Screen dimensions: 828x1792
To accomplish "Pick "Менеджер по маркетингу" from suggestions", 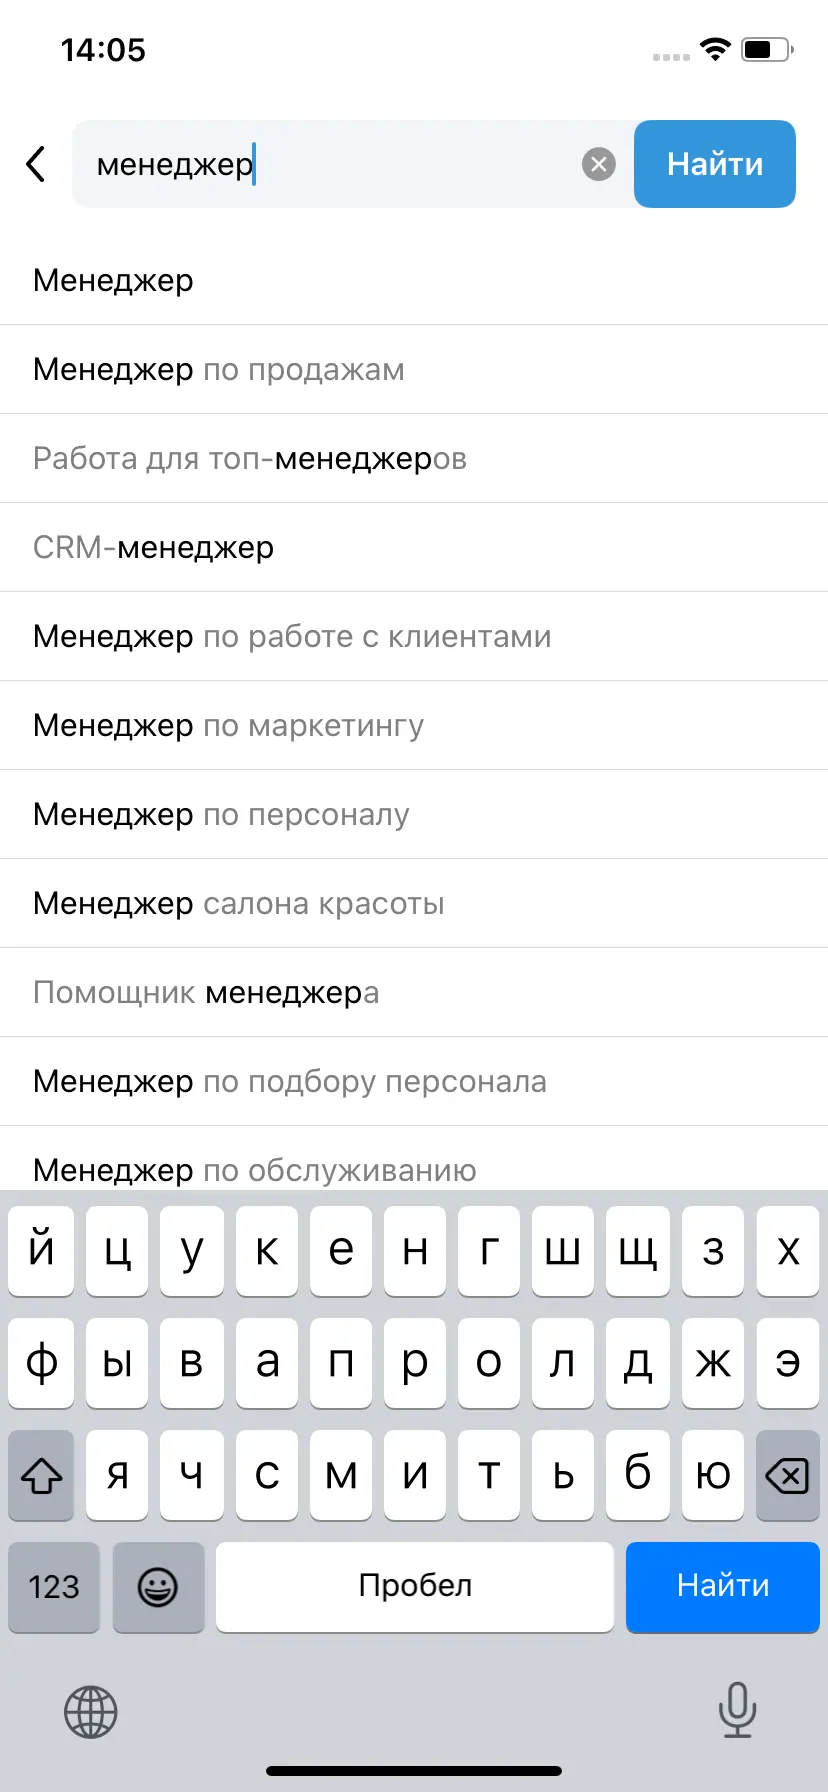I will click(x=229, y=726).
